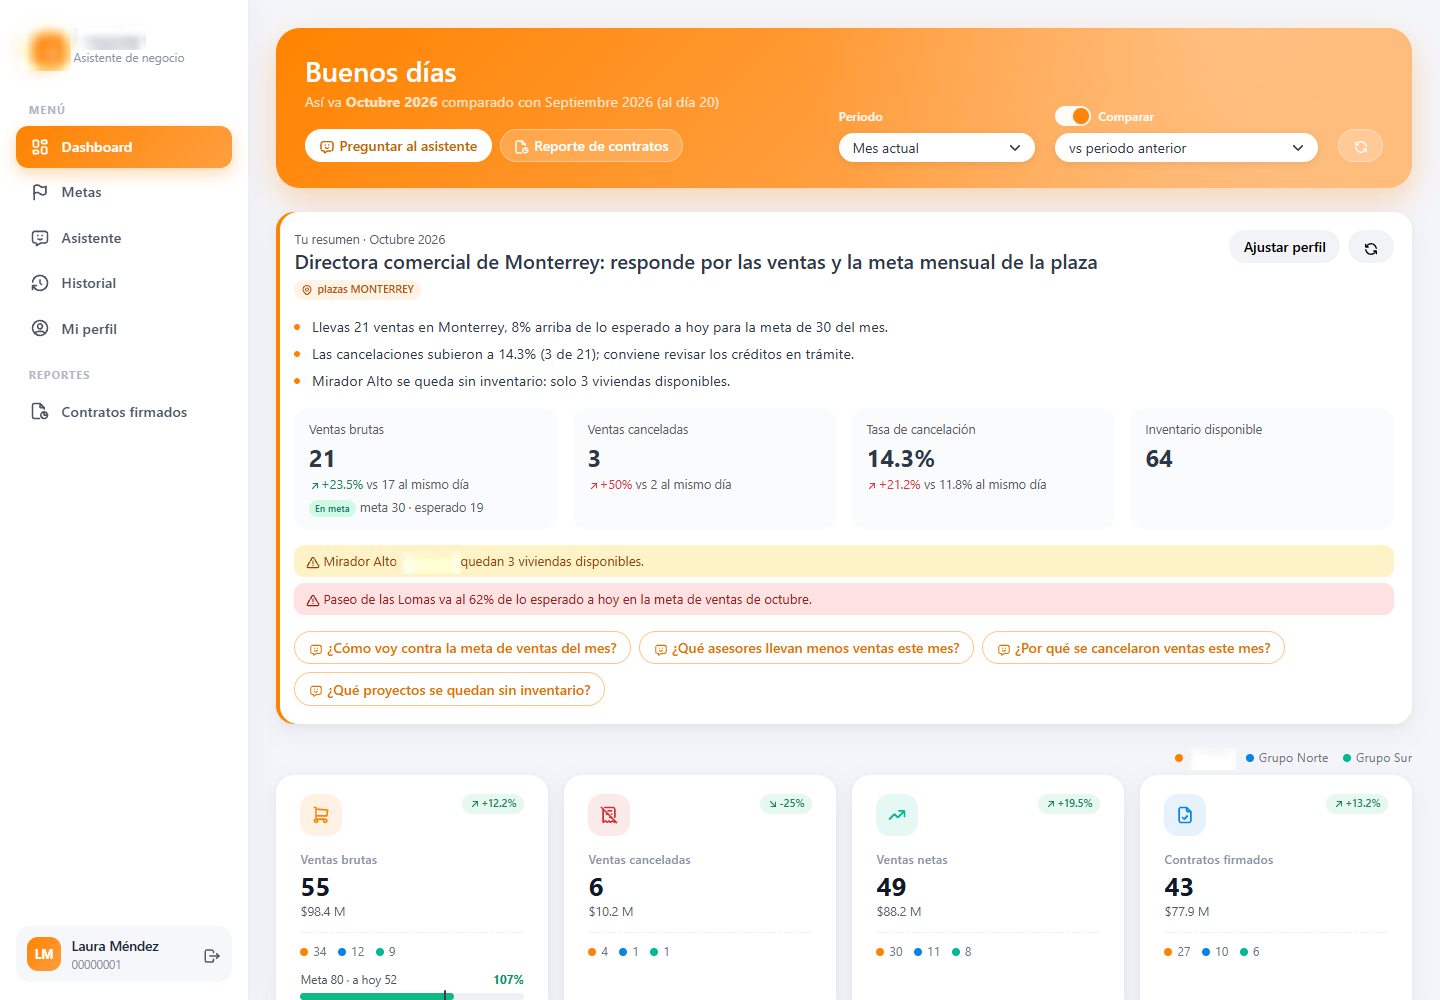The width and height of the screenshot is (1440, 1000).
Task: Click the $88.2 M amount
Action: click(x=899, y=912)
